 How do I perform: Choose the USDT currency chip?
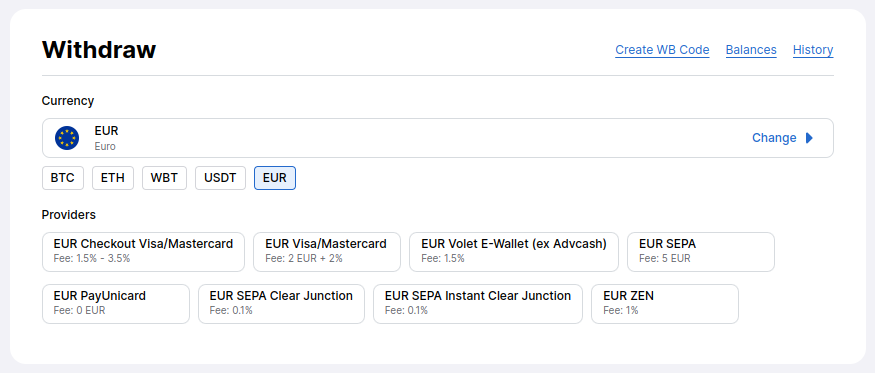220,178
